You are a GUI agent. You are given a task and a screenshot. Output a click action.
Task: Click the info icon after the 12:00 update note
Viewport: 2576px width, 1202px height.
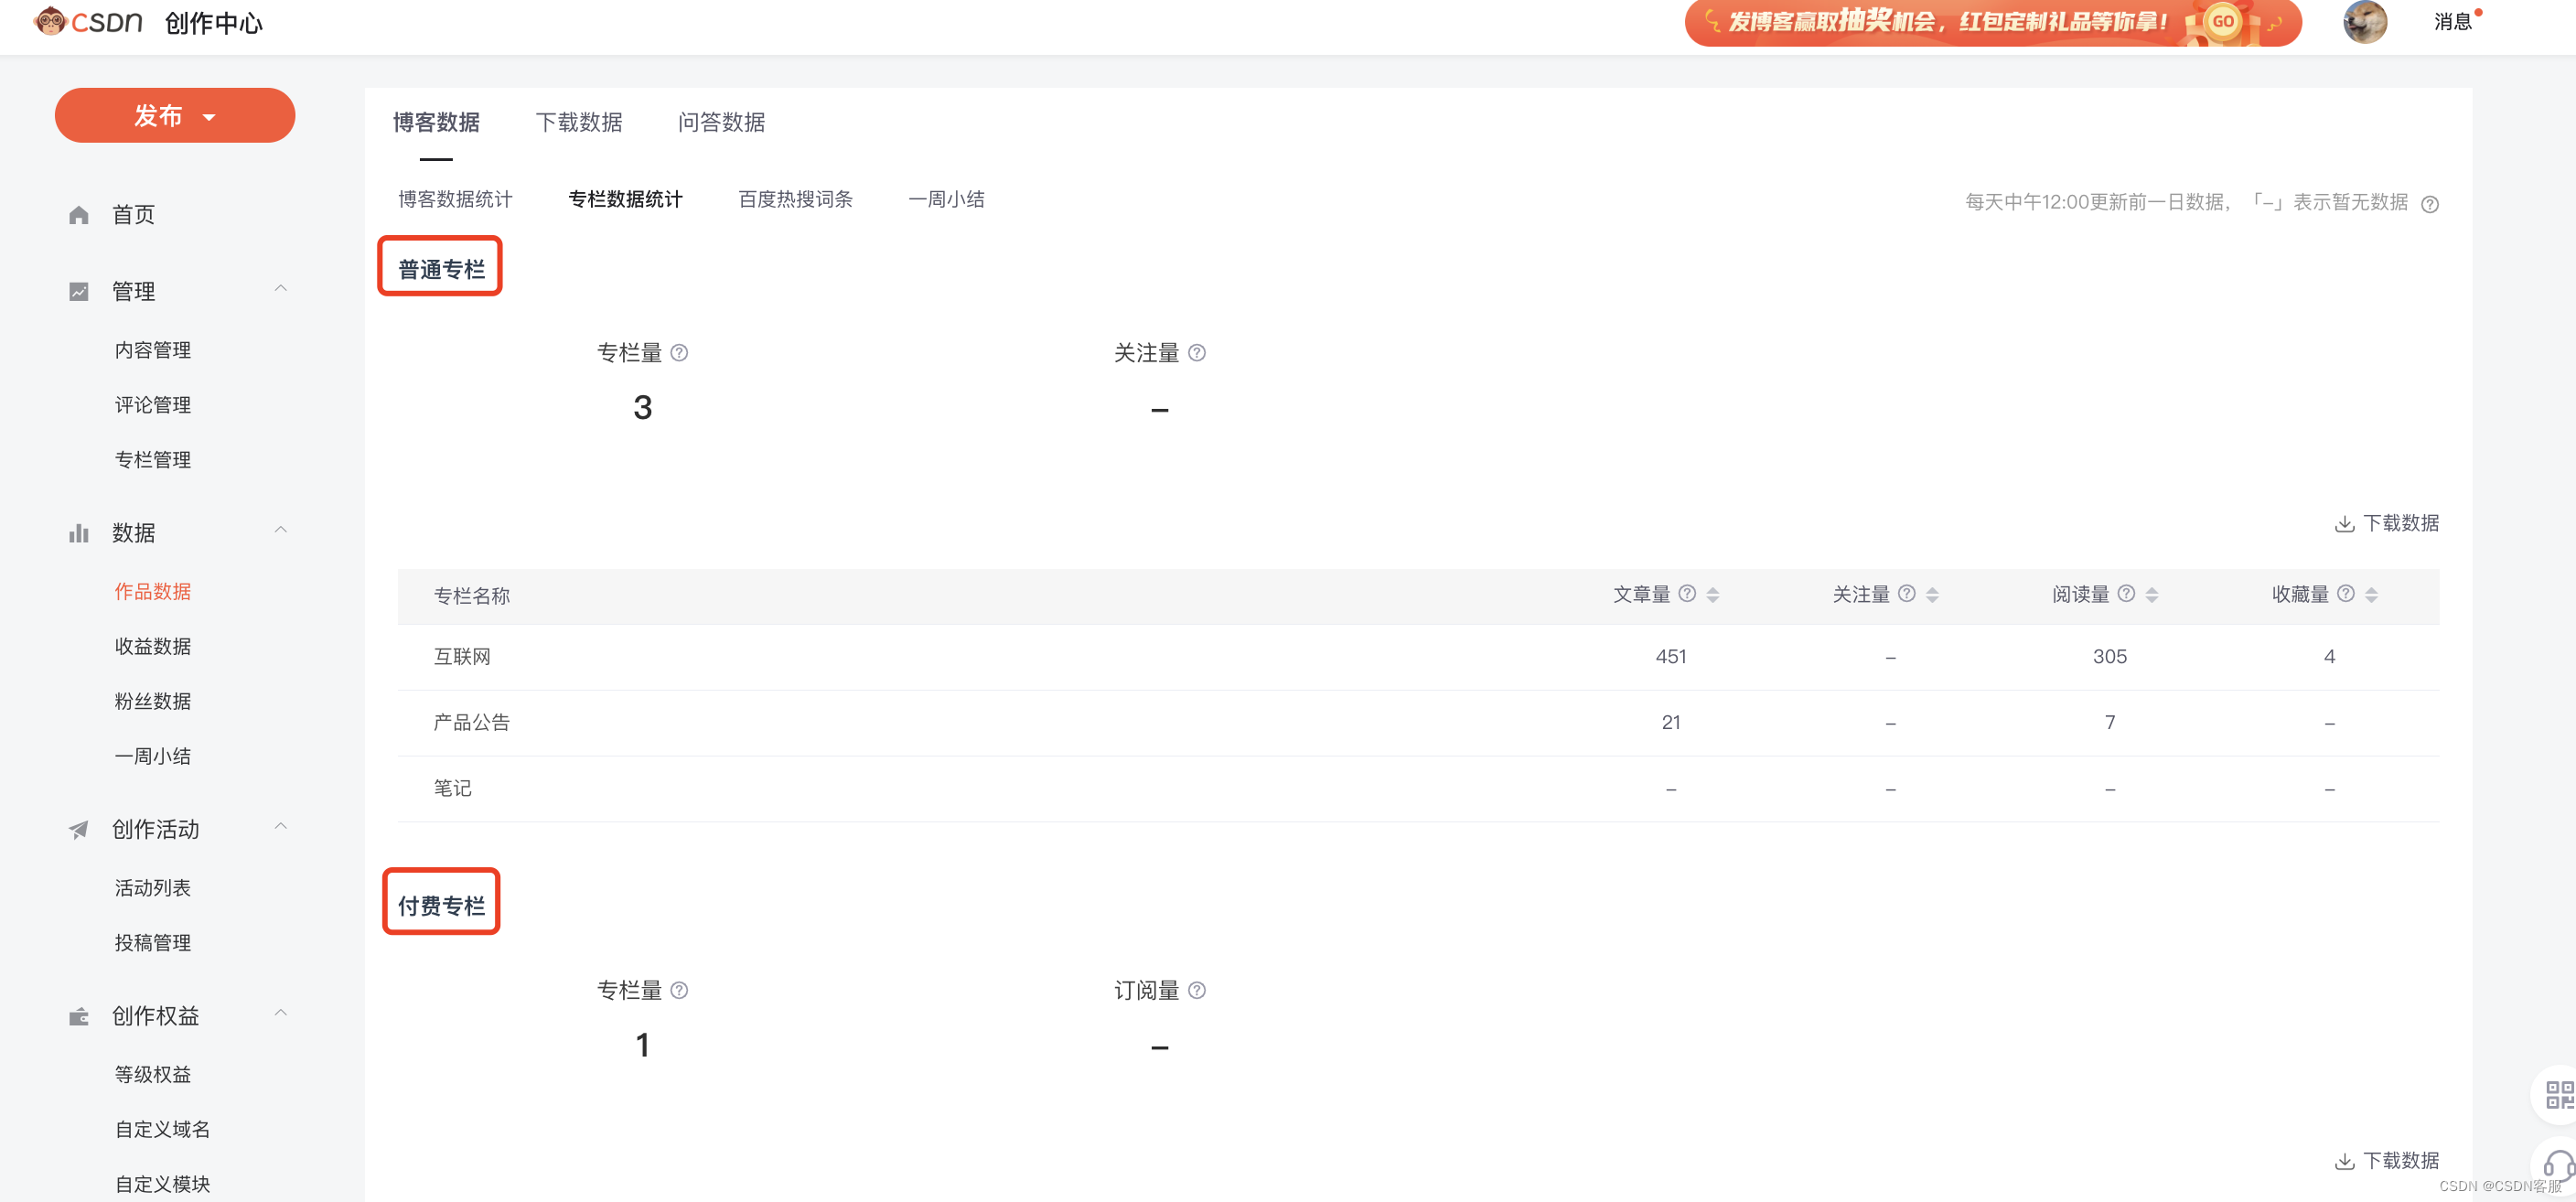pyautogui.click(x=2430, y=204)
